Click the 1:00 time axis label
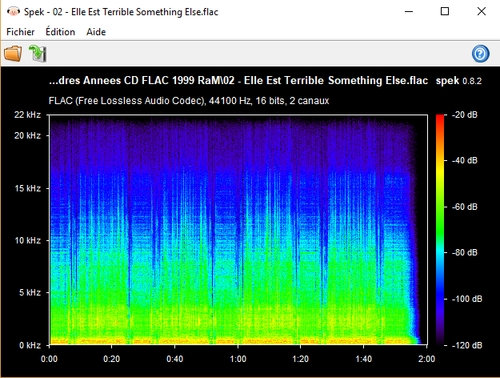This screenshot has height=378, width=500. tap(238, 359)
